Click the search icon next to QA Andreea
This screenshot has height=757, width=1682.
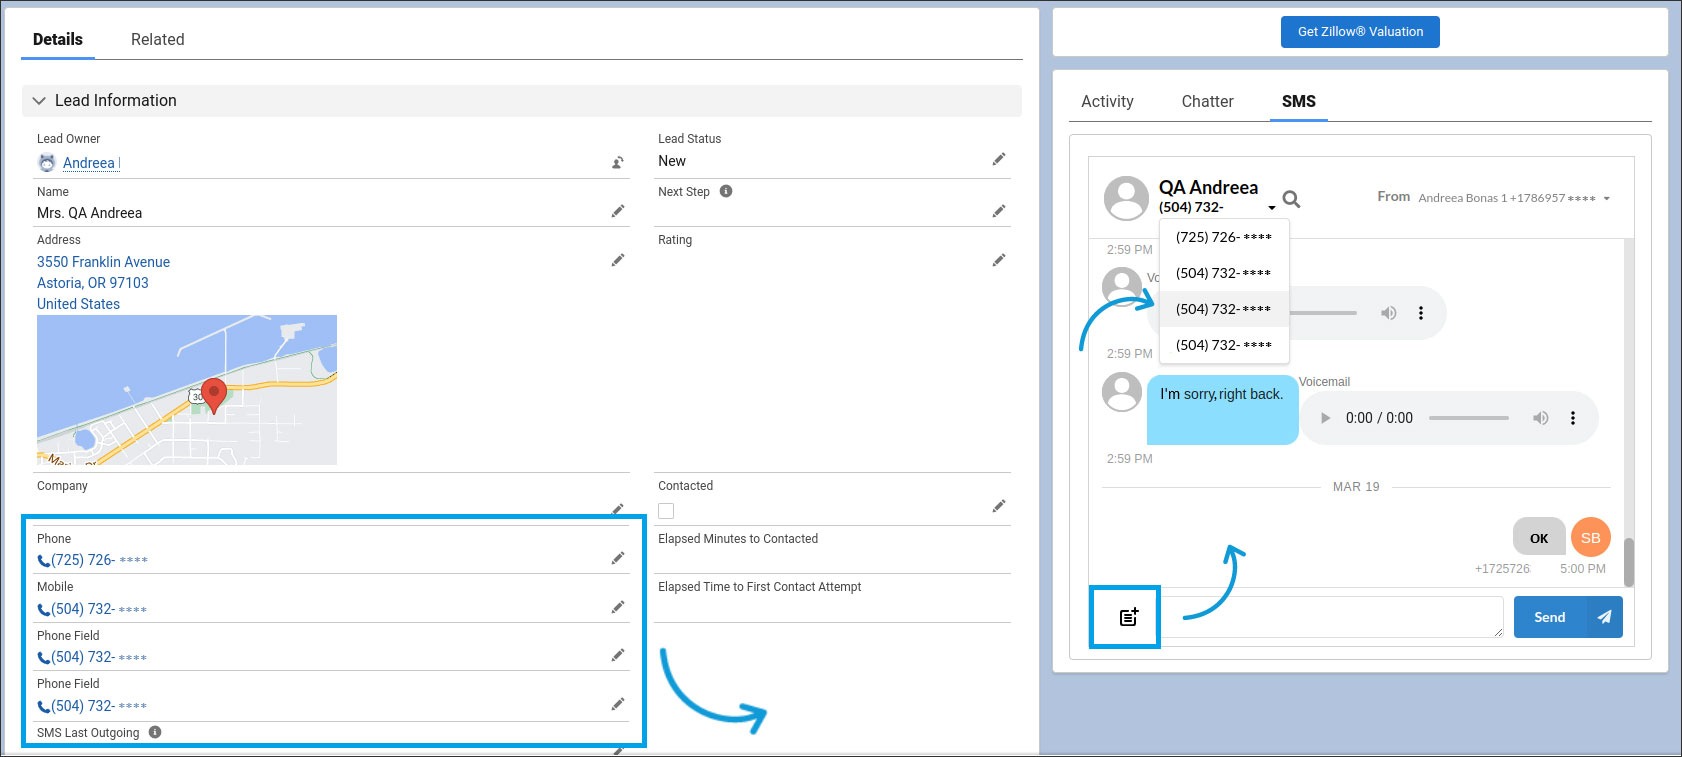[x=1291, y=199]
